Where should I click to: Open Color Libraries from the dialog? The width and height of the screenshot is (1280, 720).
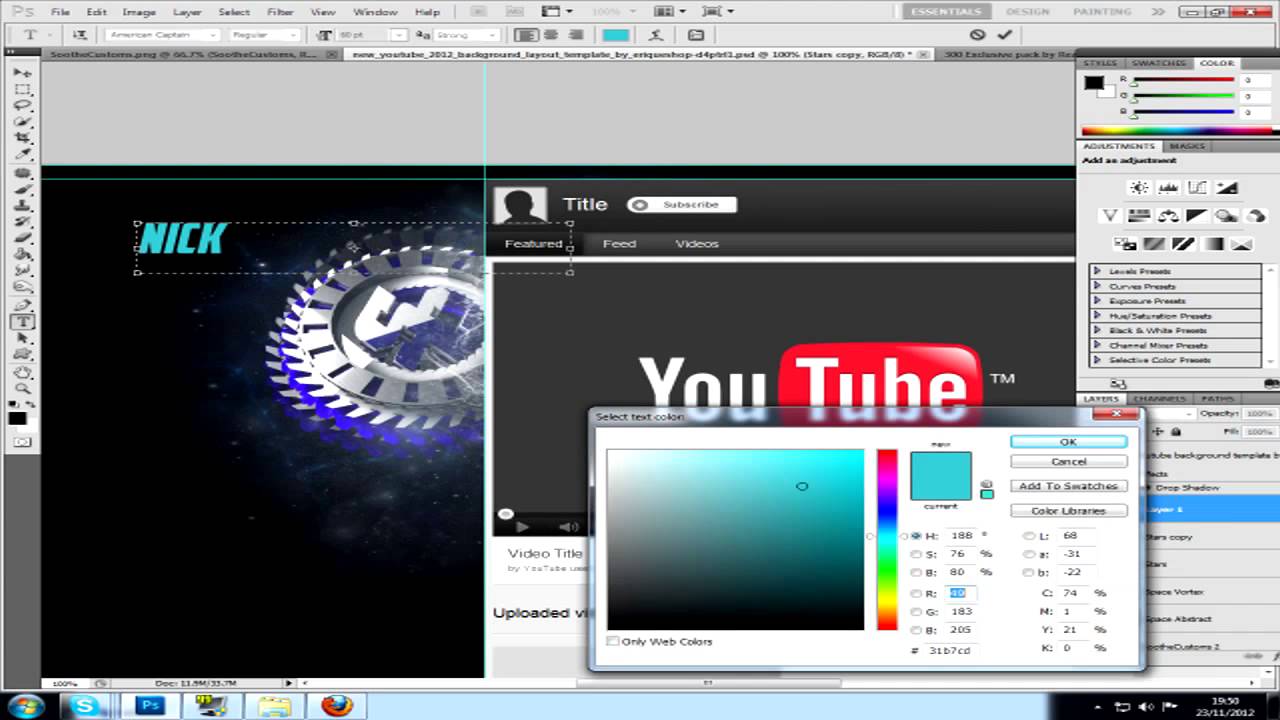(1068, 511)
